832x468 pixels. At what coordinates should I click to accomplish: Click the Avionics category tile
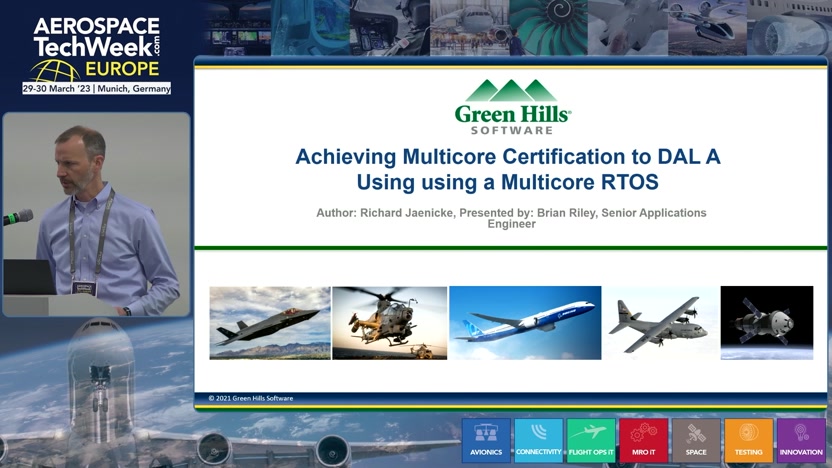click(x=486, y=440)
